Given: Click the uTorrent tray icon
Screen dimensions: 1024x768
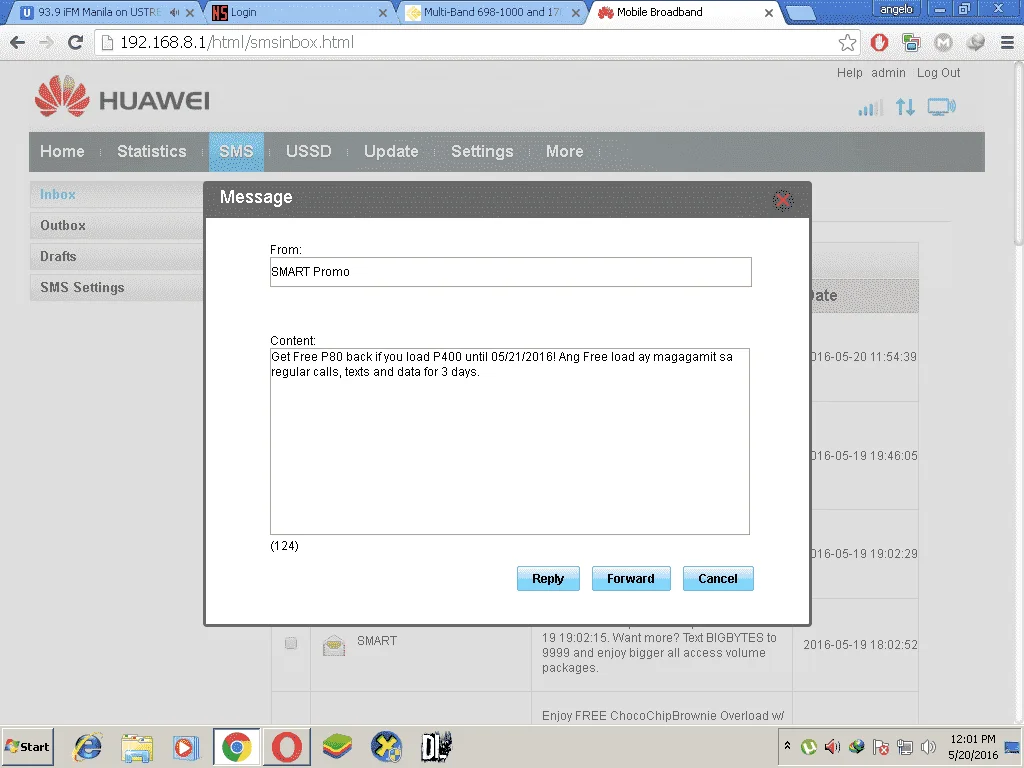Looking at the screenshot, I should (x=808, y=746).
